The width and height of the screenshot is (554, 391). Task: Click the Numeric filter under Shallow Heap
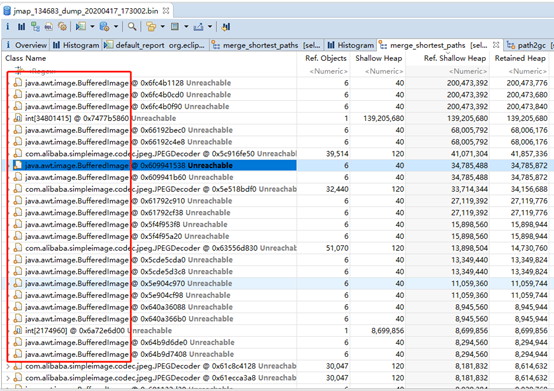[x=384, y=71]
